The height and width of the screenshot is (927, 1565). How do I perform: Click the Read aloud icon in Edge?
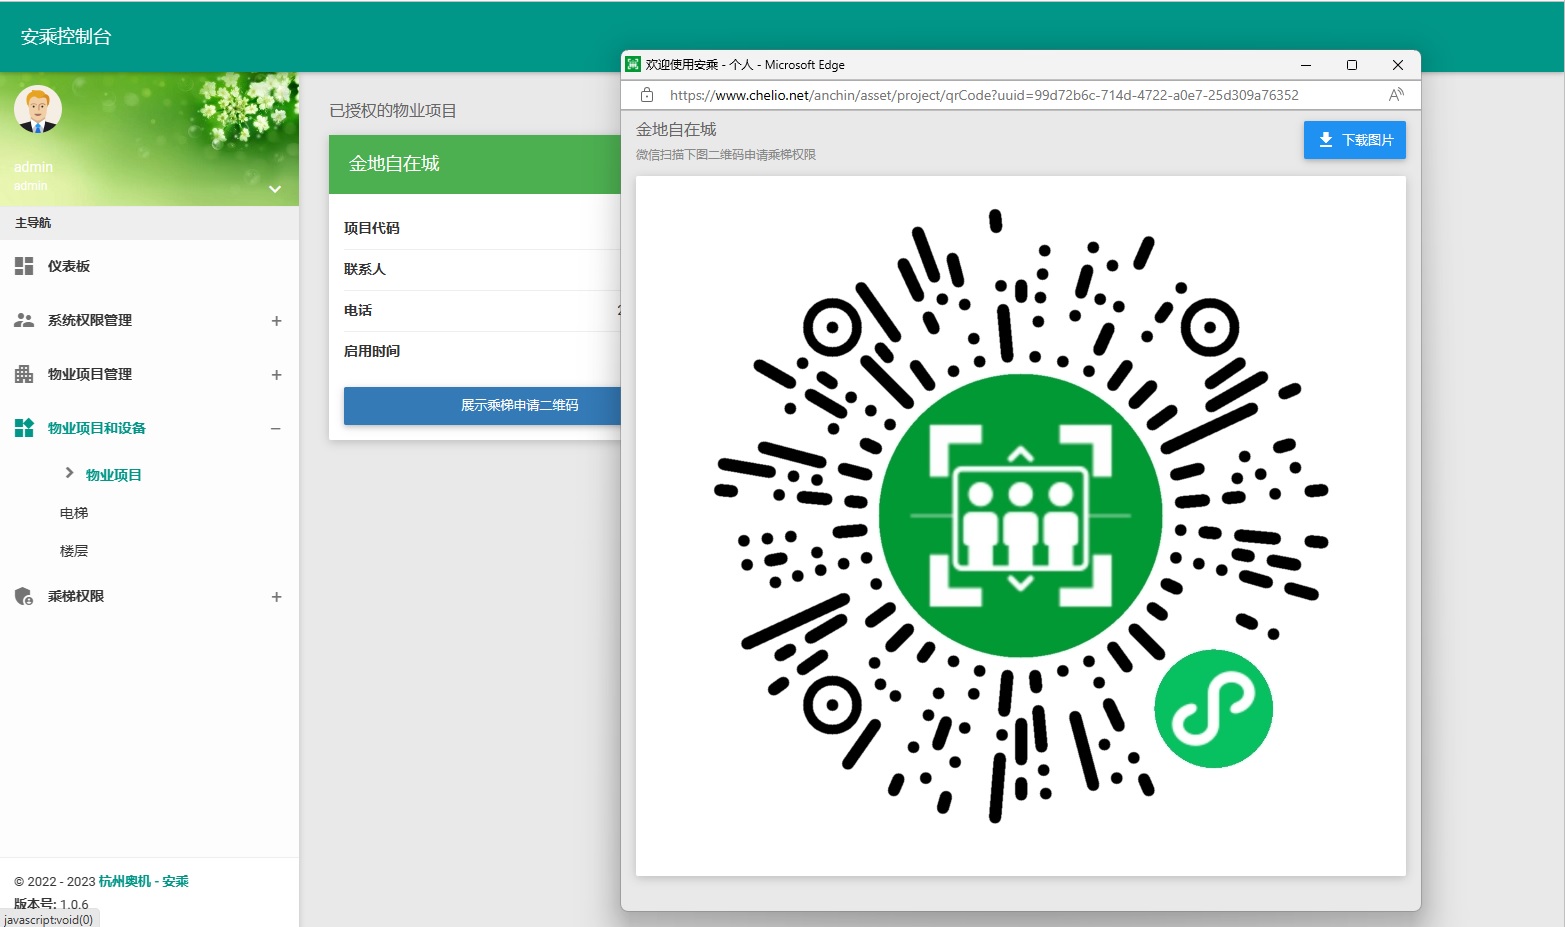(x=1396, y=95)
